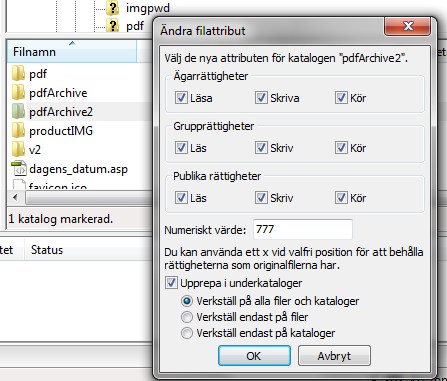Select Verkställ på alla filer och kataloger
The height and width of the screenshot is (381, 447).
click(187, 301)
